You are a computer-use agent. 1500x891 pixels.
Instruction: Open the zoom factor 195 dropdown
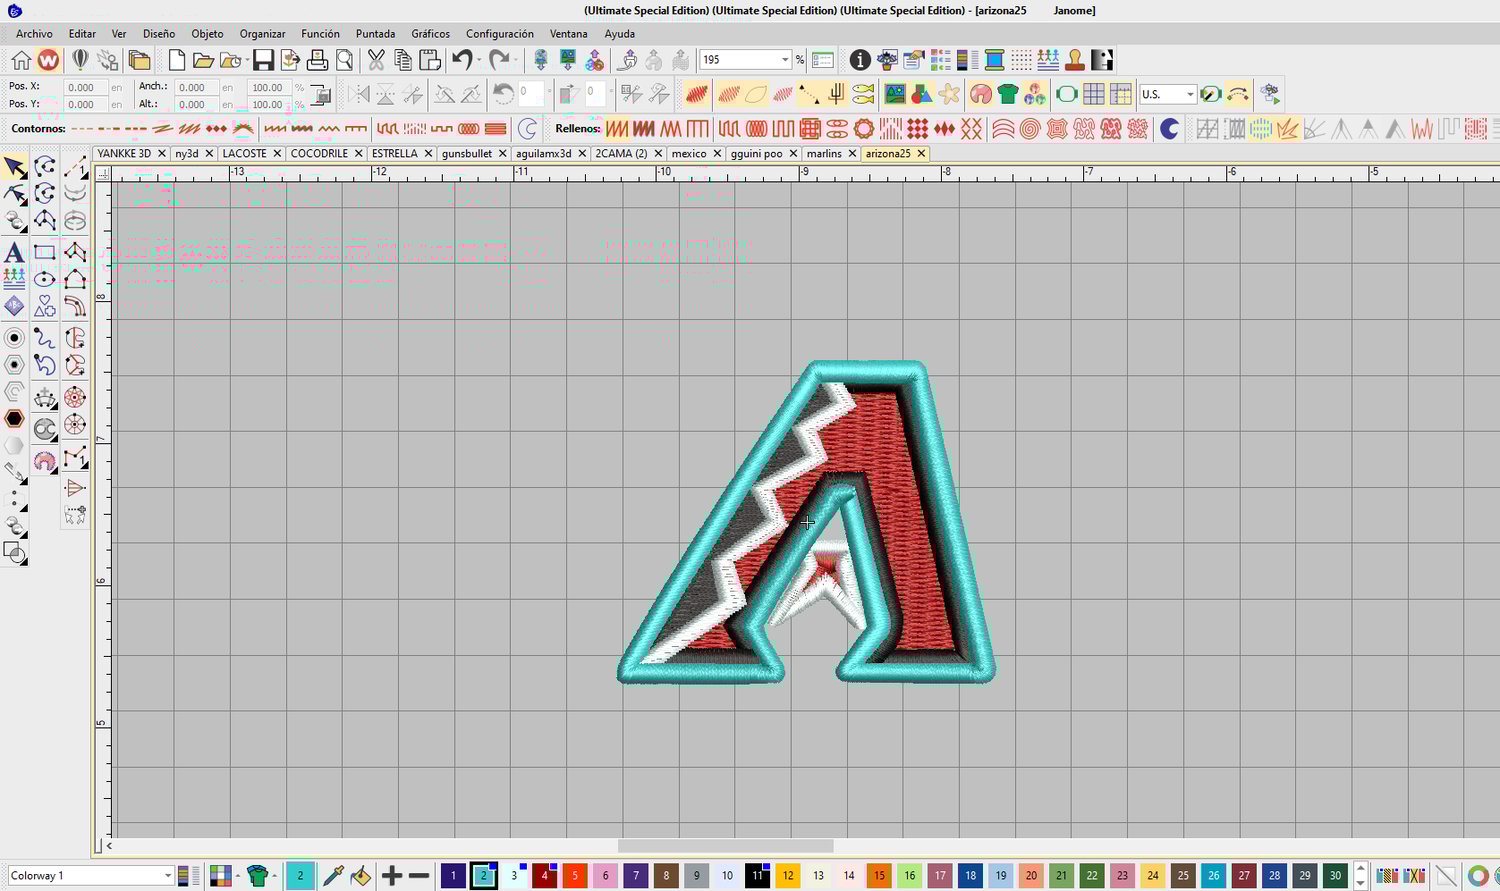(785, 60)
